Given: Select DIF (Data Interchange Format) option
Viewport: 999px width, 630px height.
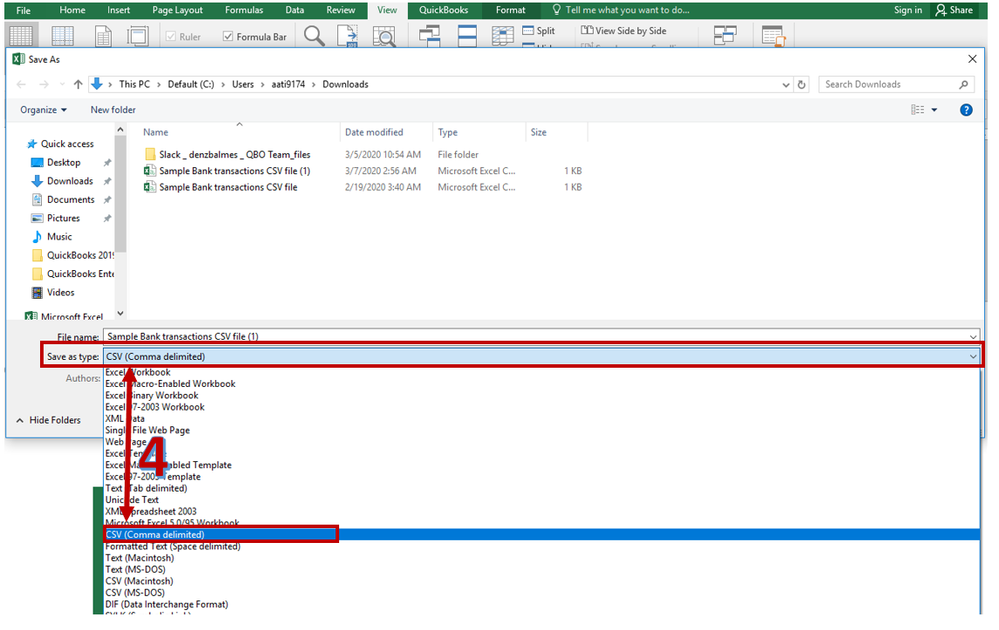Looking at the screenshot, I should pyautogui.click(x=166, y=604).
